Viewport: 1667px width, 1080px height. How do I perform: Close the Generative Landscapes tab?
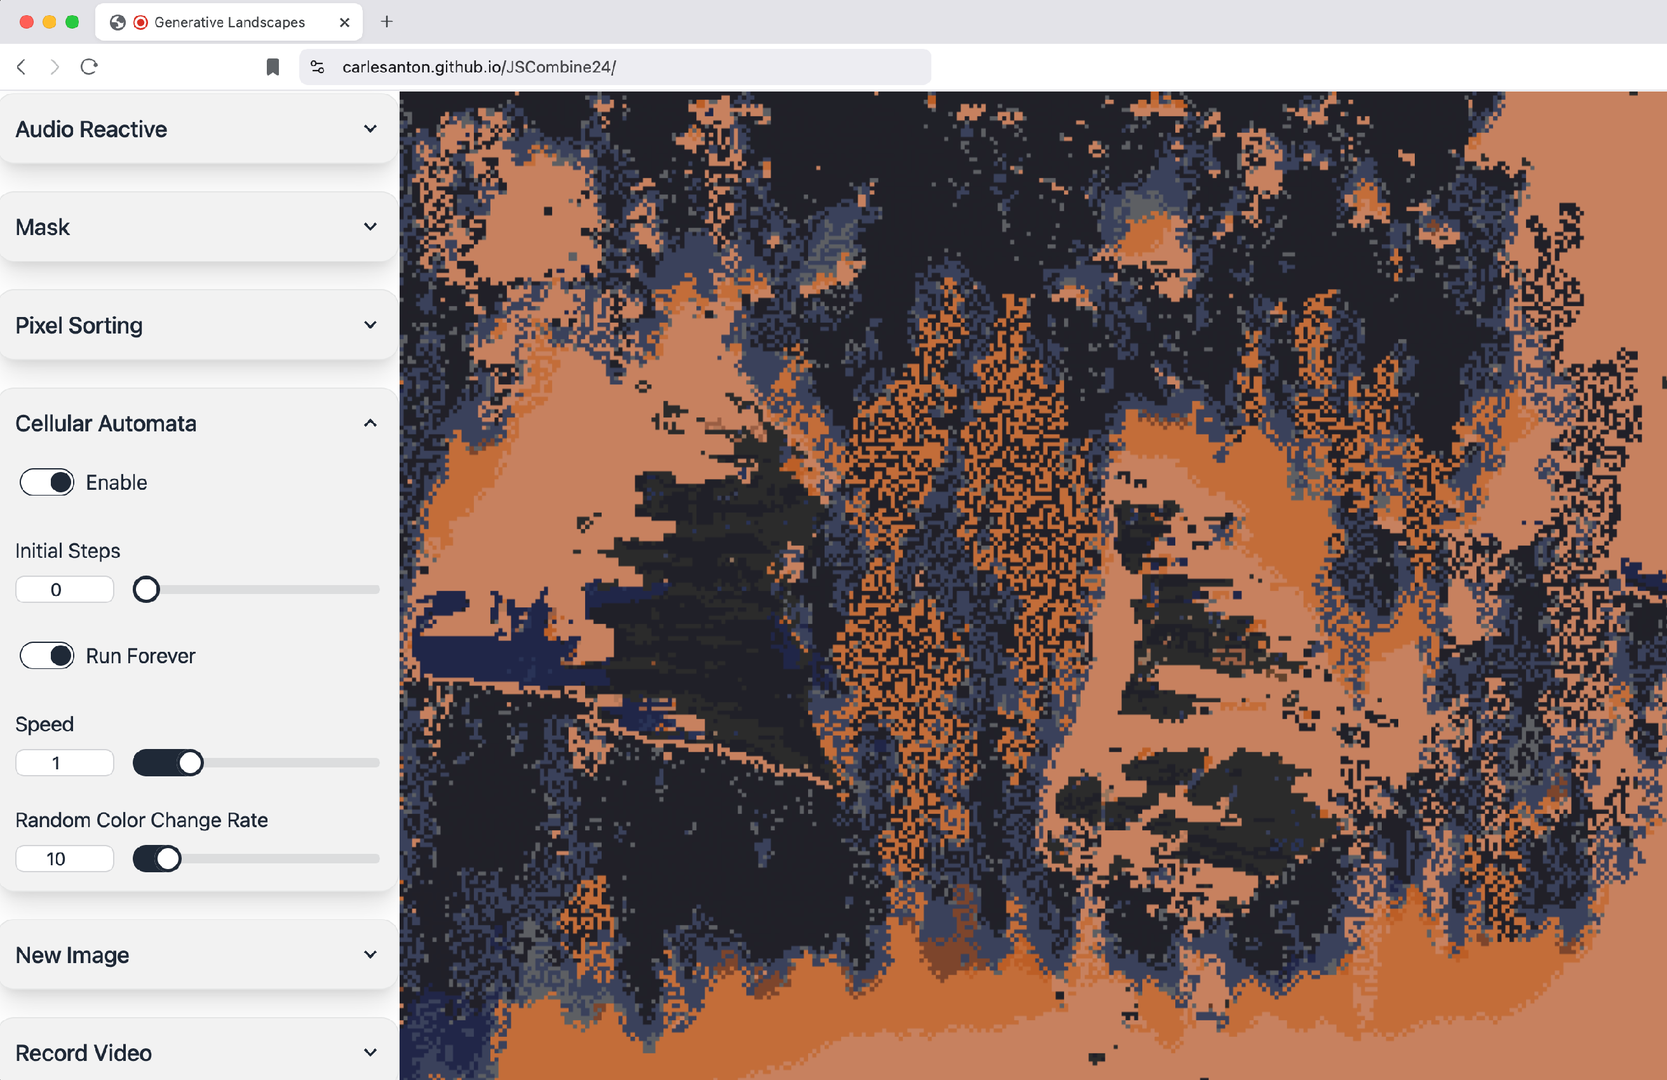344,22
